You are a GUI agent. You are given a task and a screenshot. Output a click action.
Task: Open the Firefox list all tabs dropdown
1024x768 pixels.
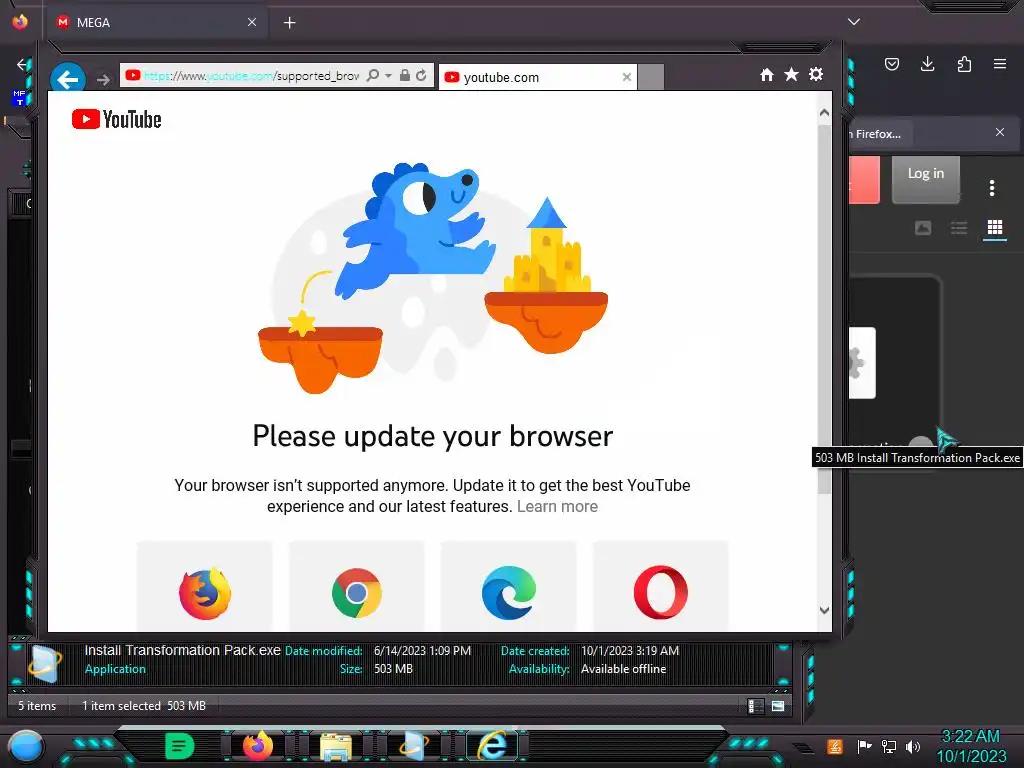pos(854,22)
